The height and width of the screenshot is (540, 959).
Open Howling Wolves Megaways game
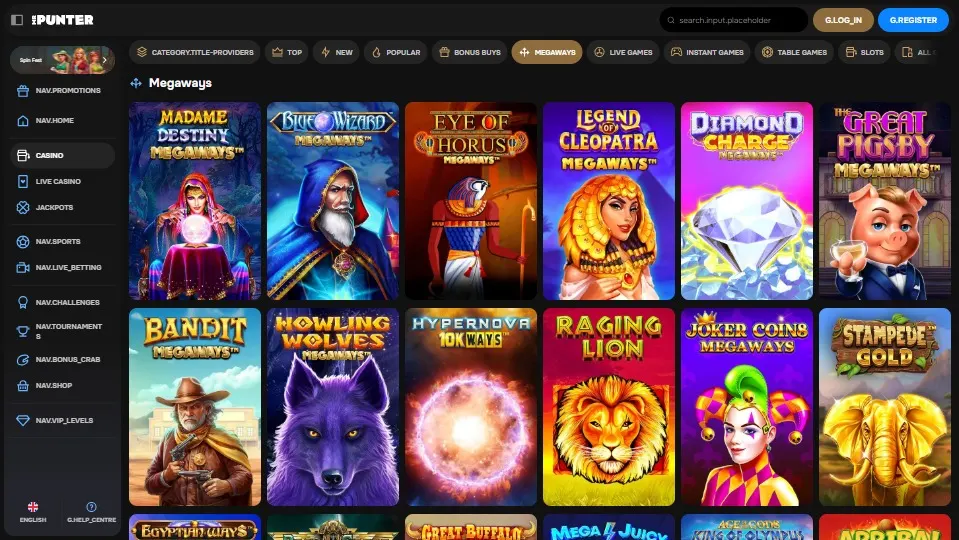(333, 407)
